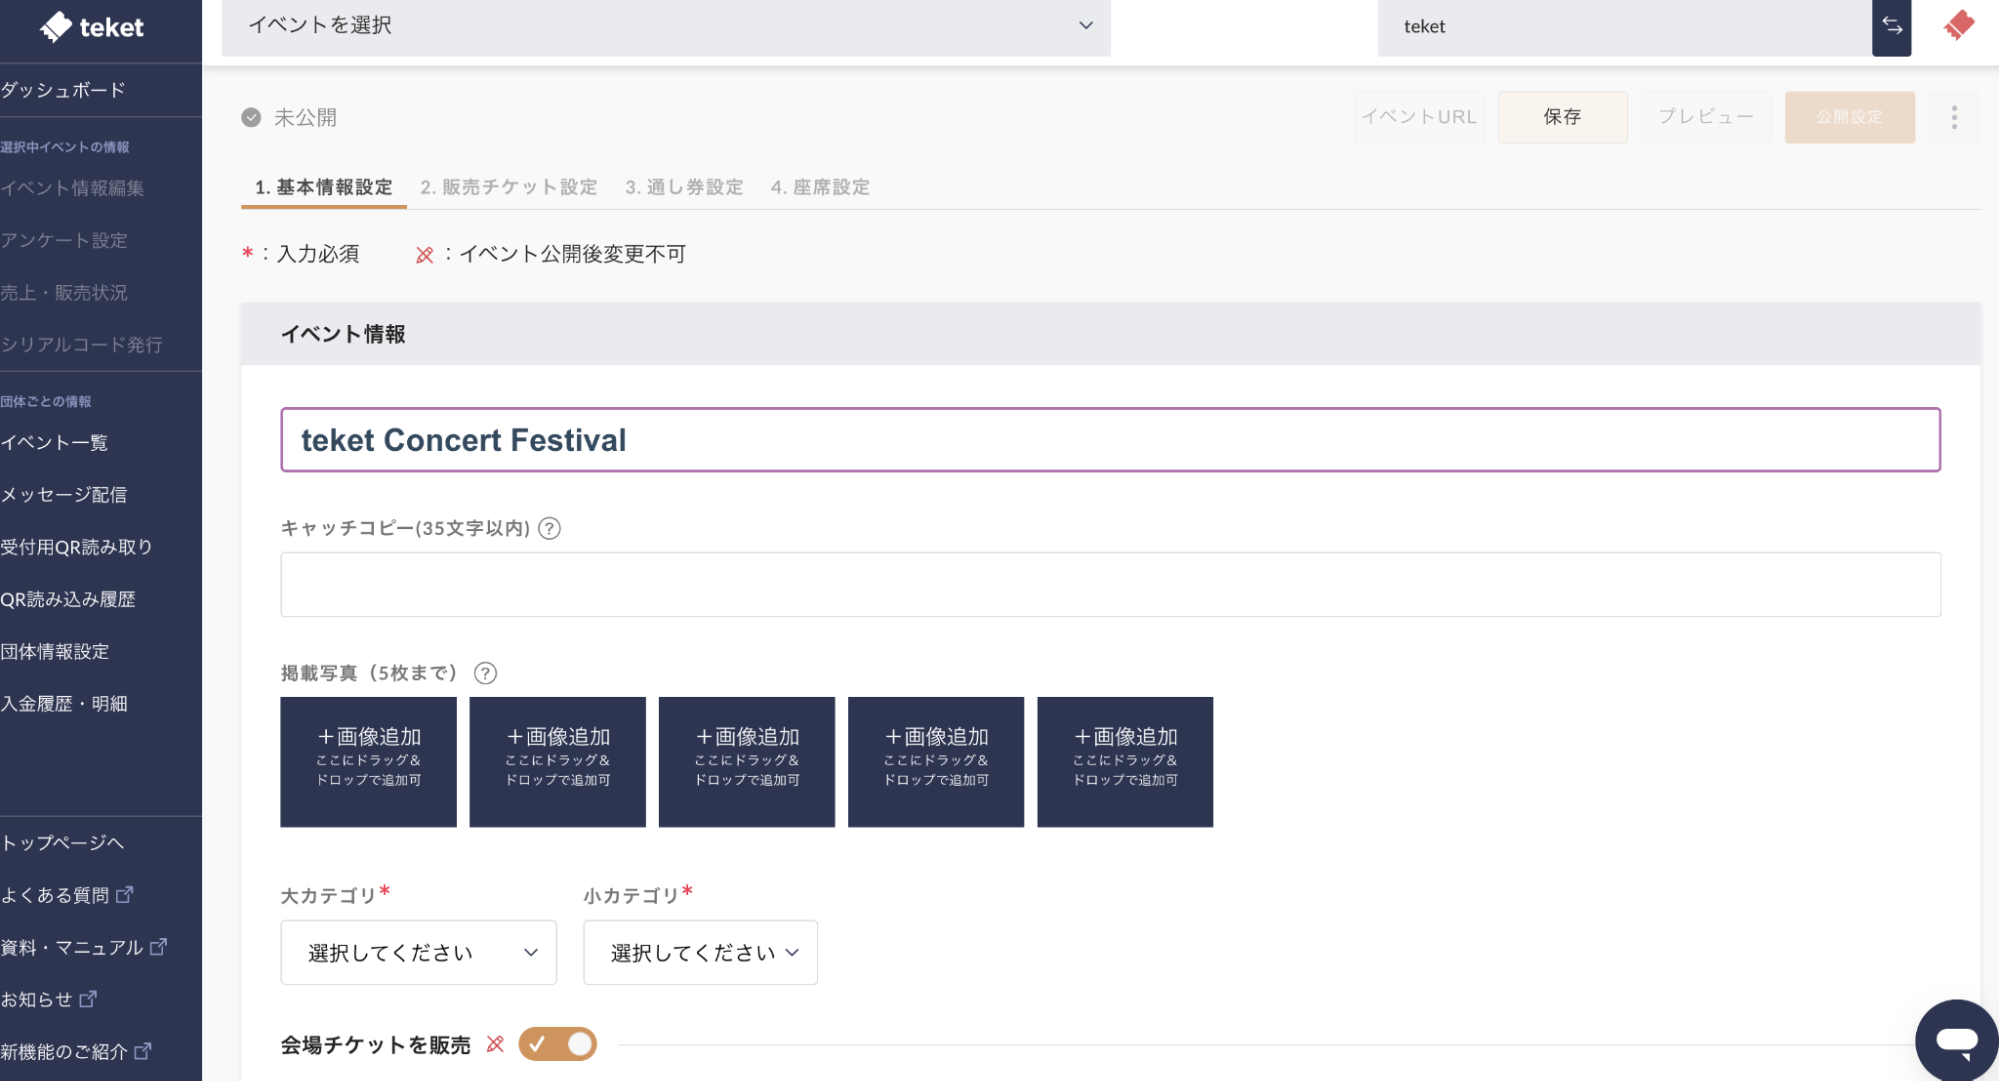Viewport: 1999px width, 1081px height.
Task: Click the third 画像追加 upload tile
Action: (747, 762)
